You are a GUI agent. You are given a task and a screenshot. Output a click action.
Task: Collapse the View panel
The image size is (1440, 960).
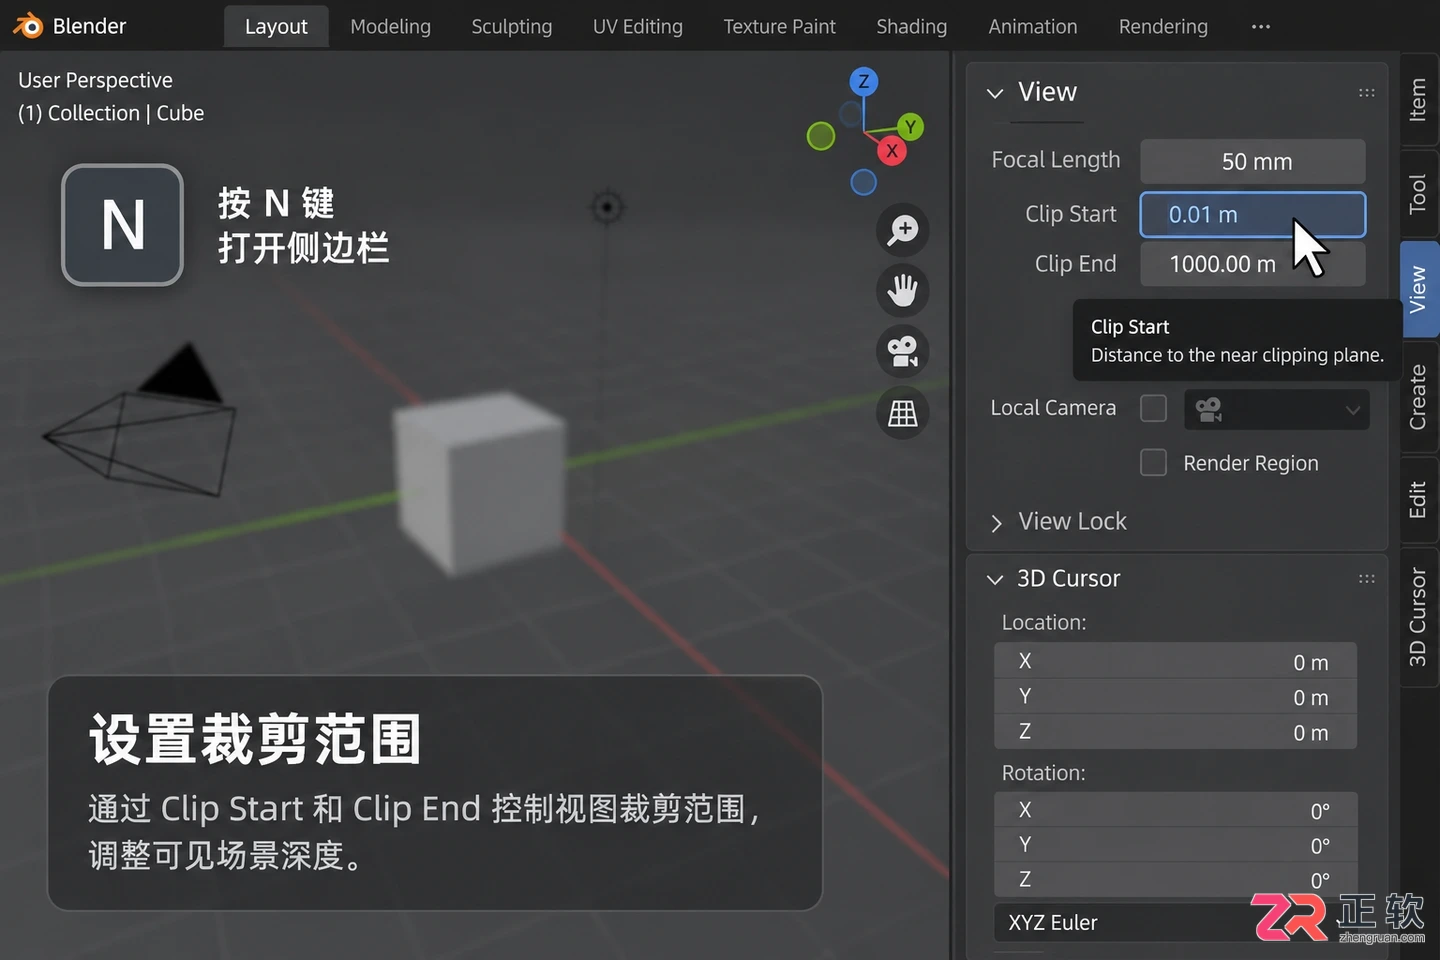coord(995,93)
